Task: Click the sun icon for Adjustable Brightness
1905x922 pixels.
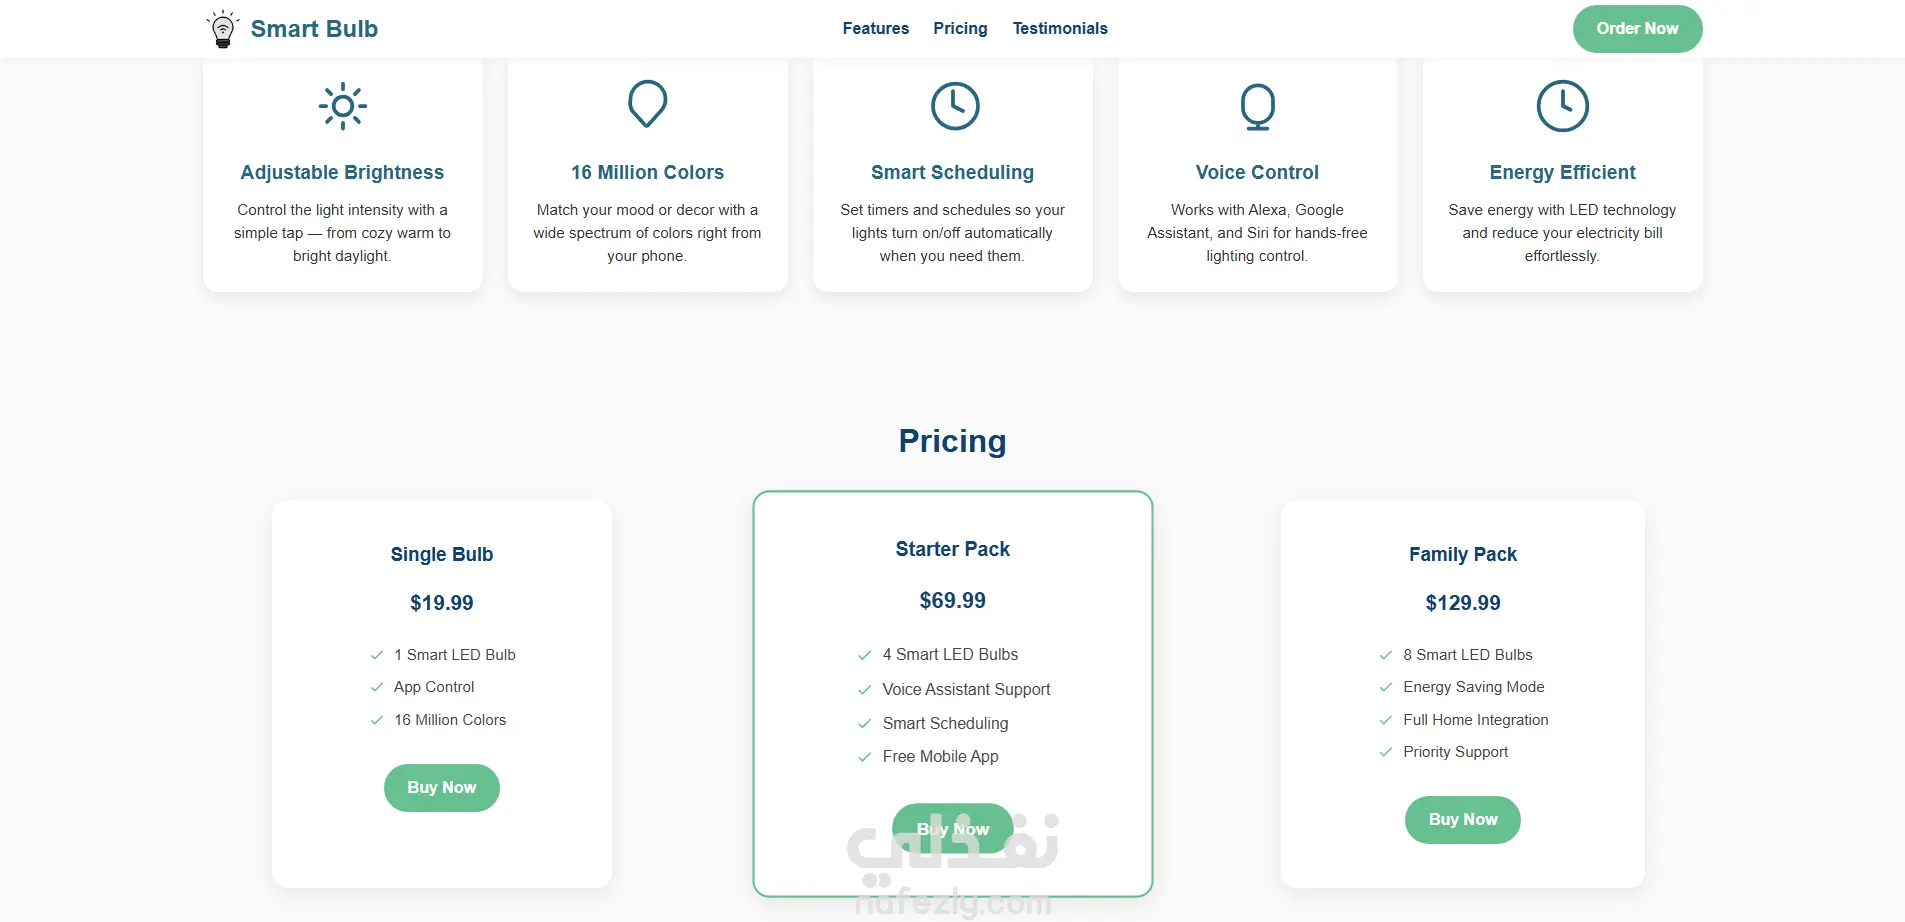Action: pos(343,106)
